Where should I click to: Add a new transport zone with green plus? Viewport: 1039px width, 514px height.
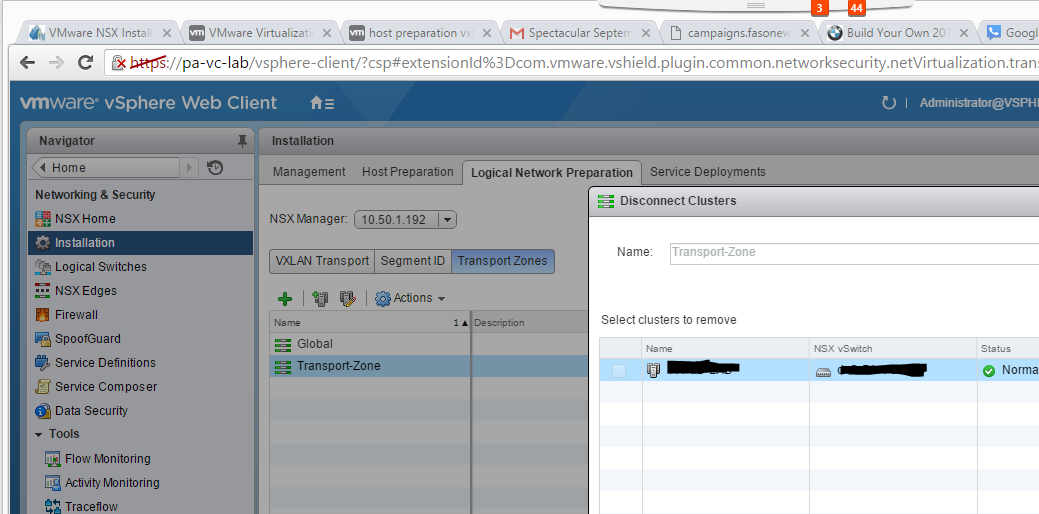285,299
